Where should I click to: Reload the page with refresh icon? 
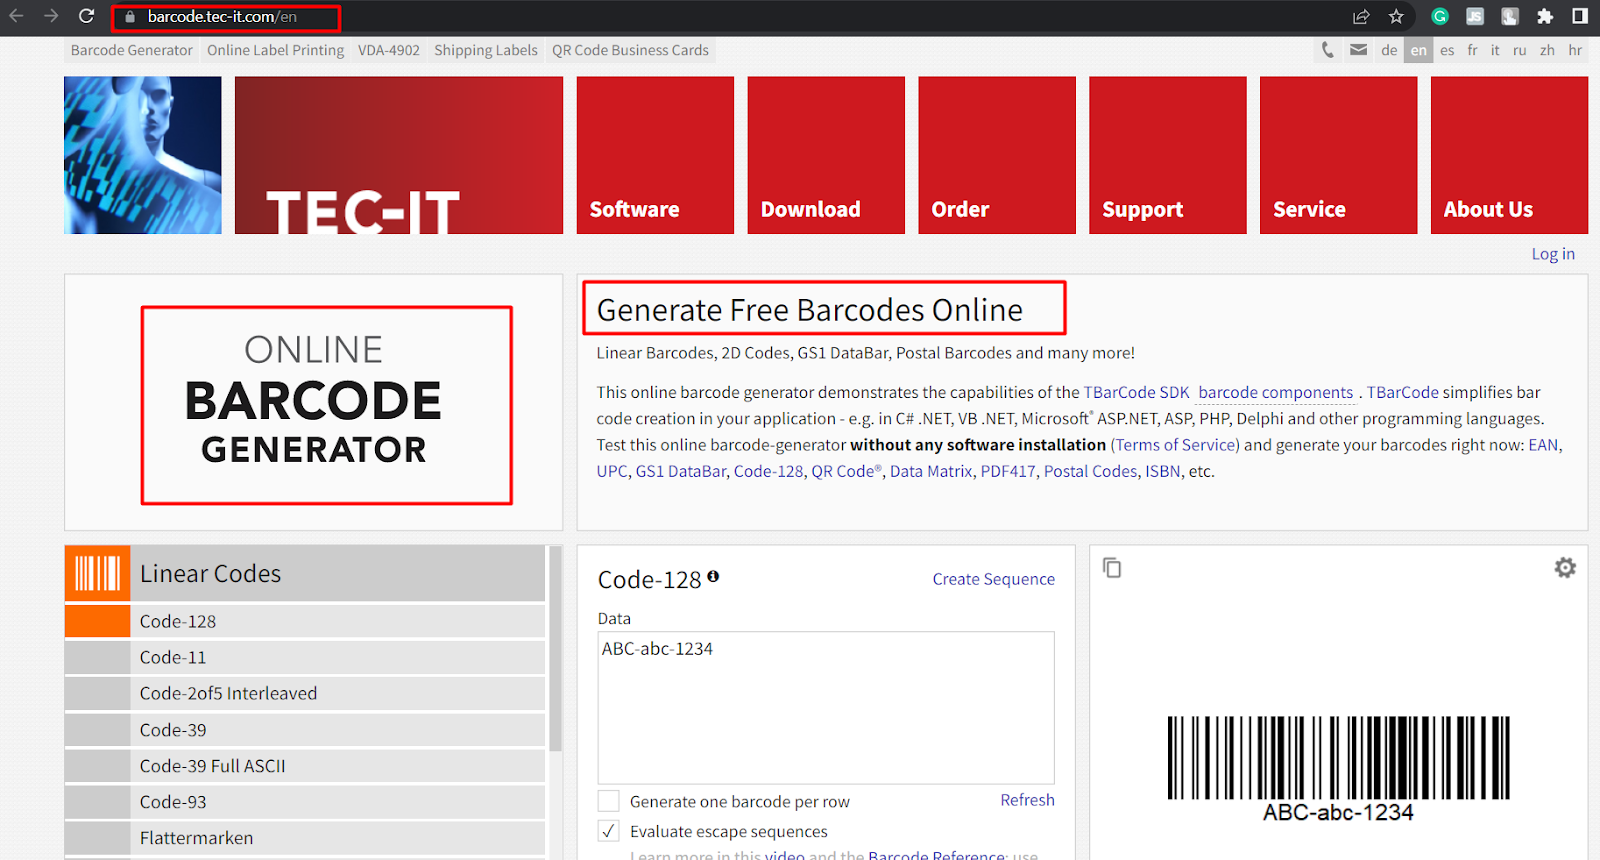(87, 16)
